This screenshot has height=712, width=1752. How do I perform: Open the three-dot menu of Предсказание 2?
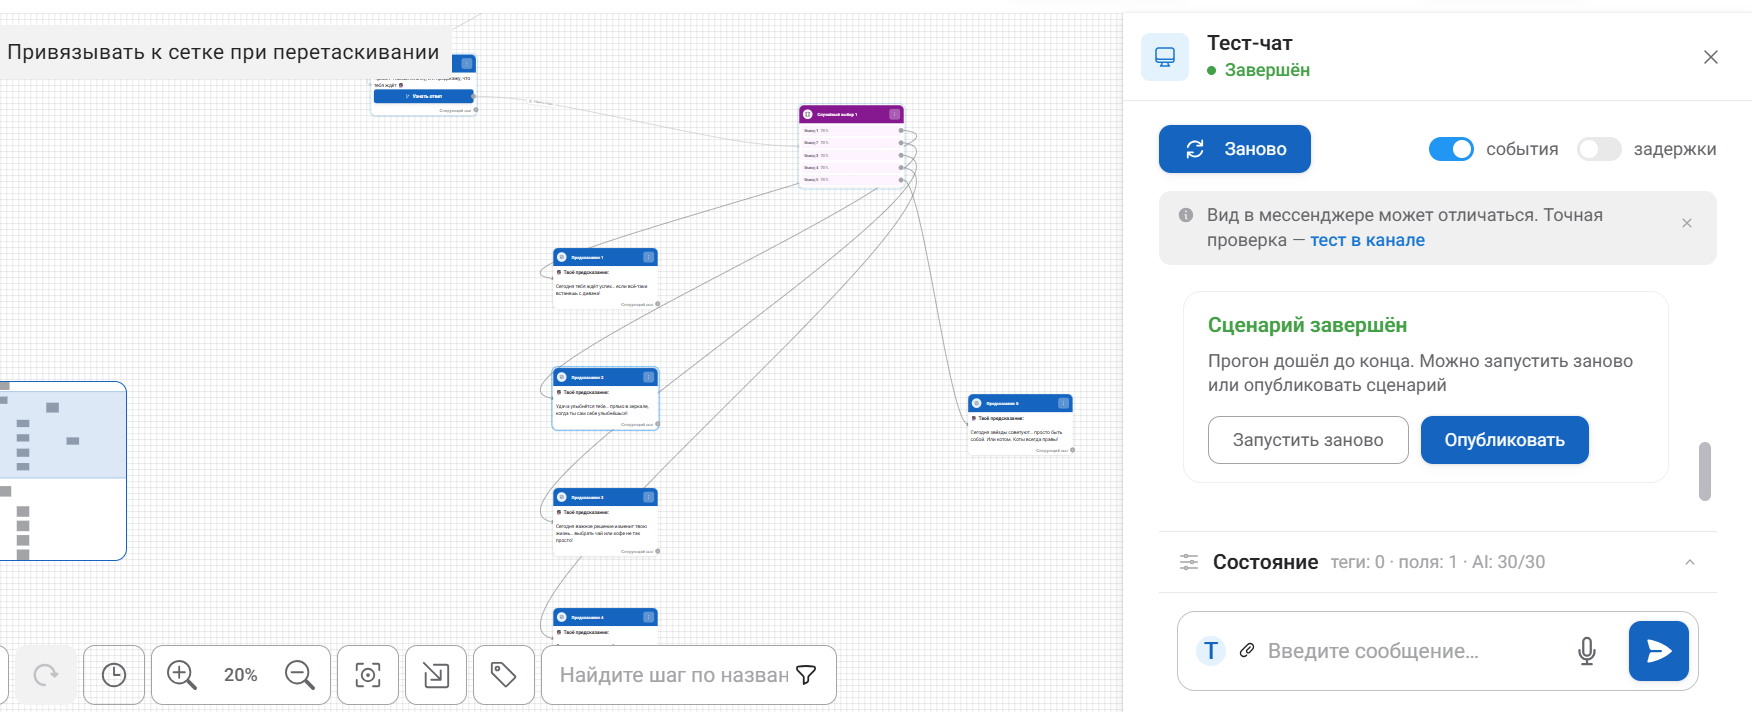(648, 377)
